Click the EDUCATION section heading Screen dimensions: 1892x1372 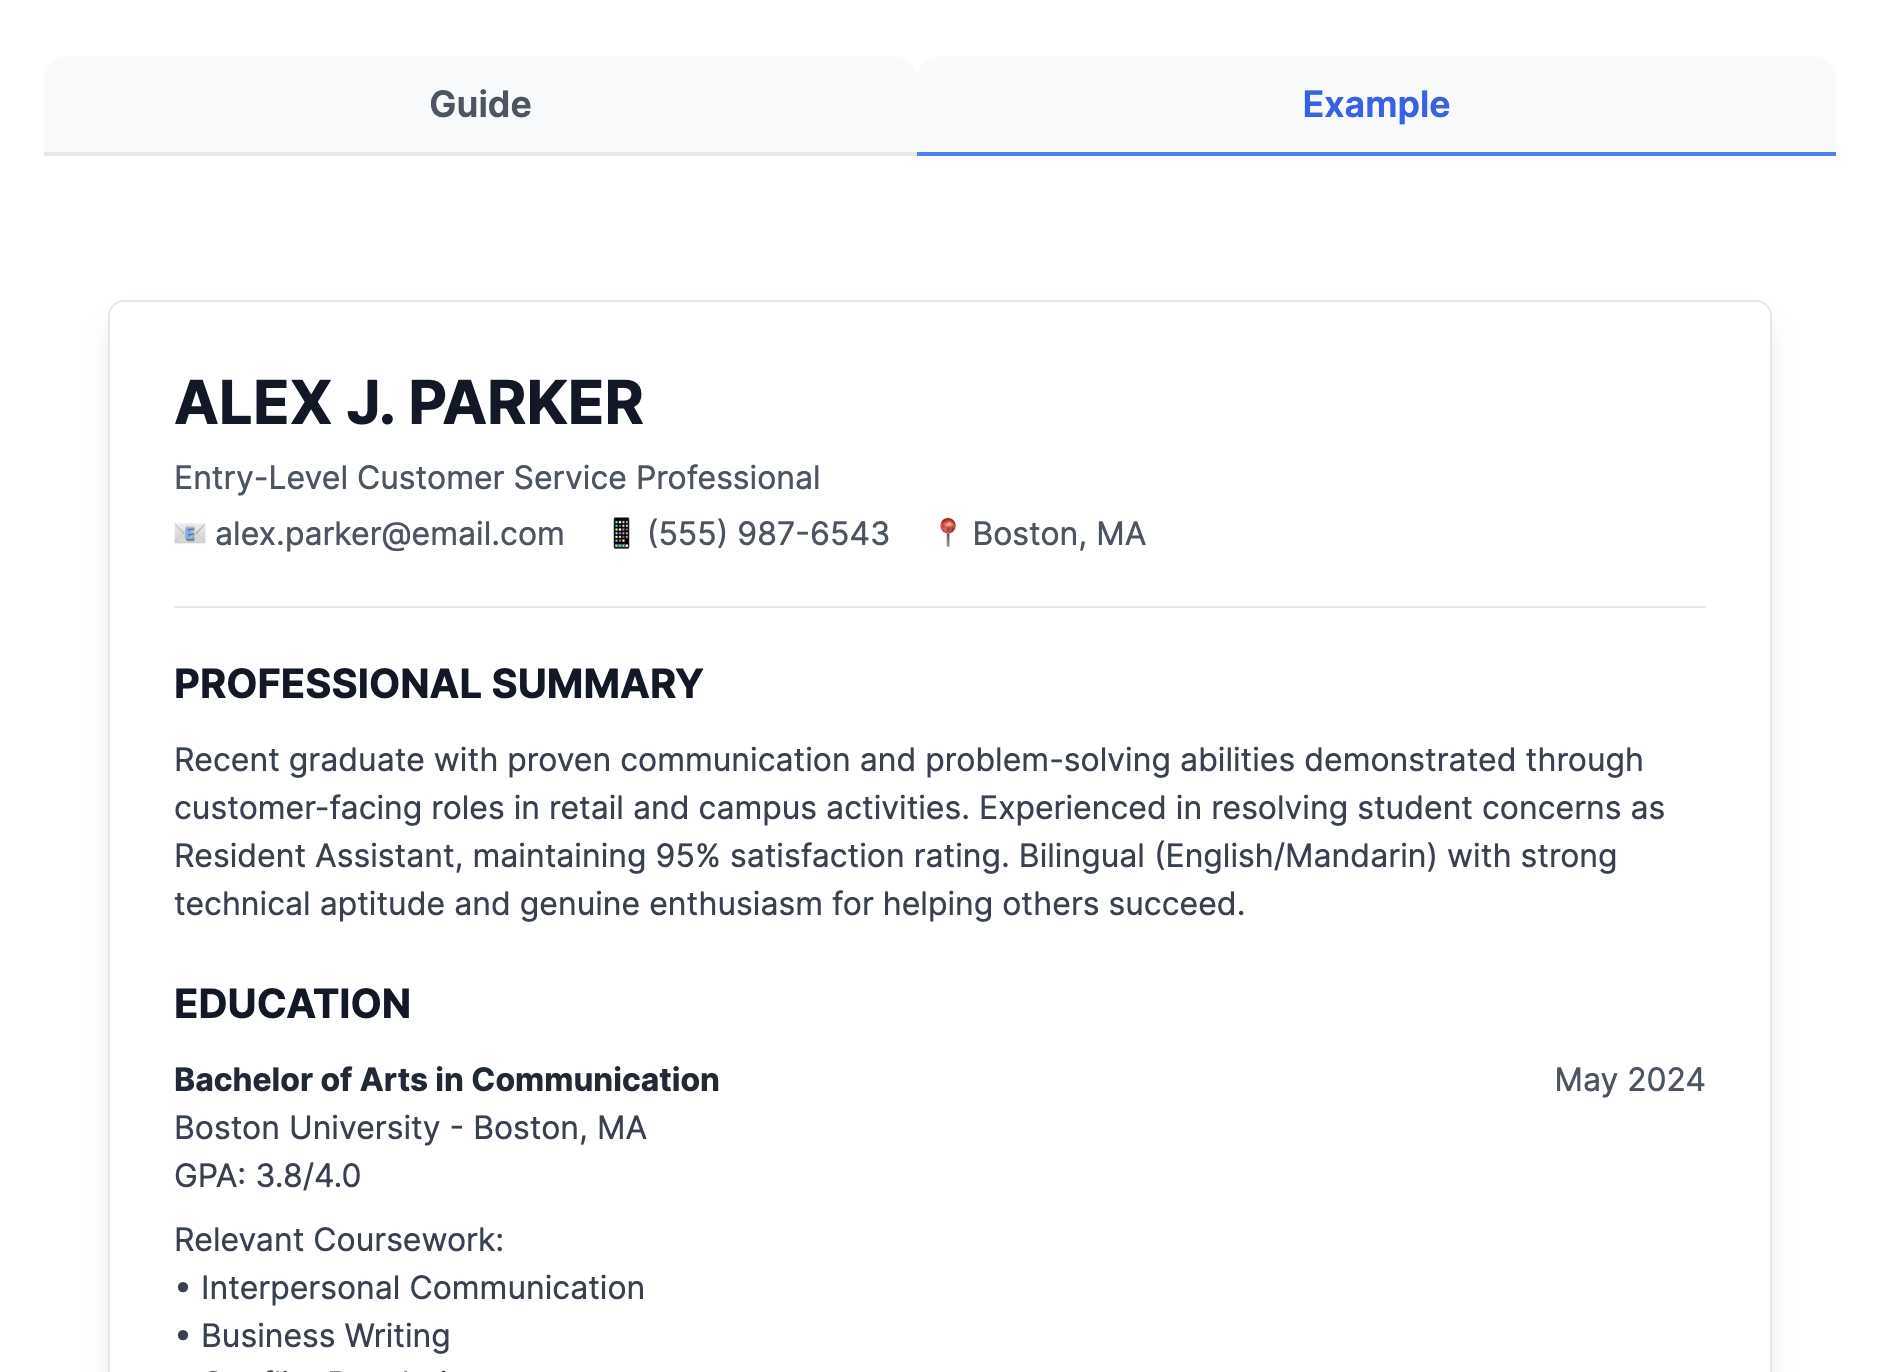point(292,1004)
